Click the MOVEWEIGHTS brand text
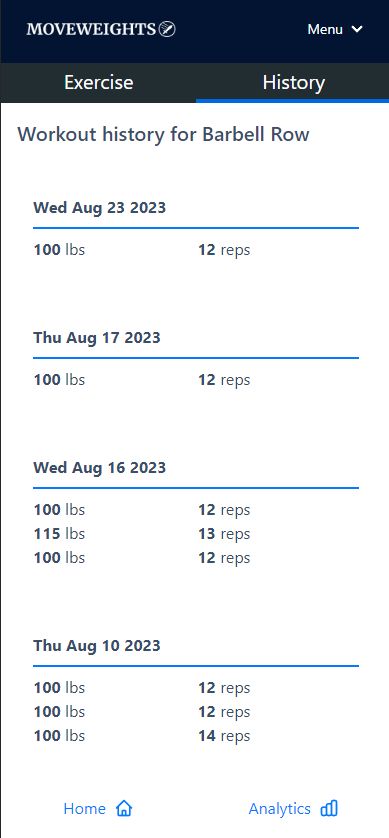 click(91, 29)
